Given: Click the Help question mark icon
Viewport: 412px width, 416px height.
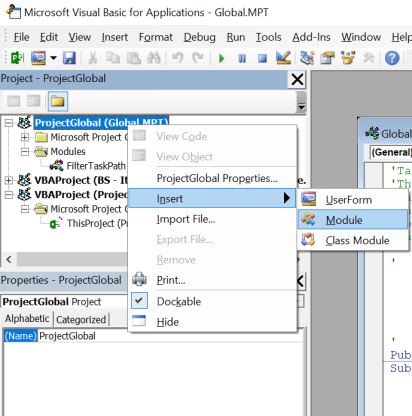Looking at the screenshot, I should [392, 58].
